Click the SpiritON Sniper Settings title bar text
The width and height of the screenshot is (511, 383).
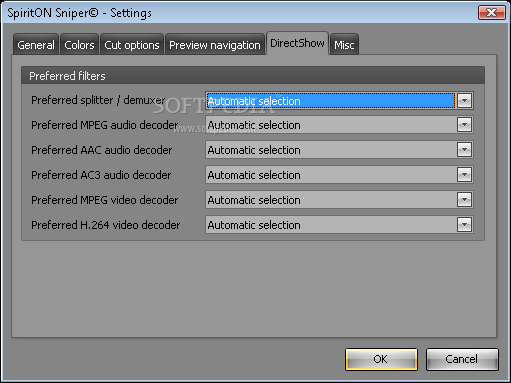(79, 13)
